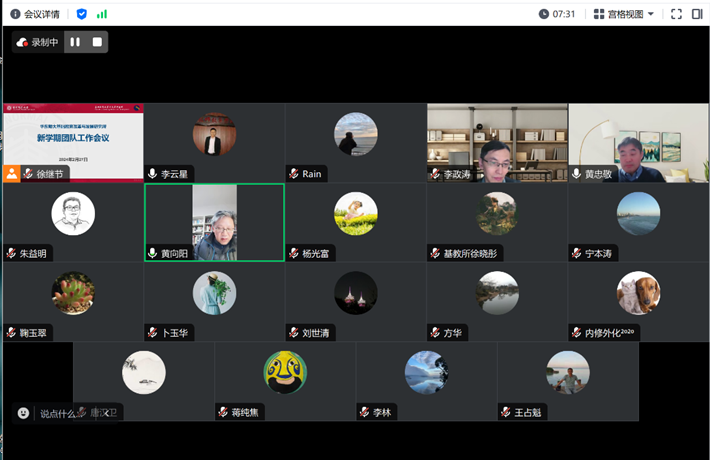
Task: Select 鞠玉翠's succulent plant avatar
Action: 73,293
